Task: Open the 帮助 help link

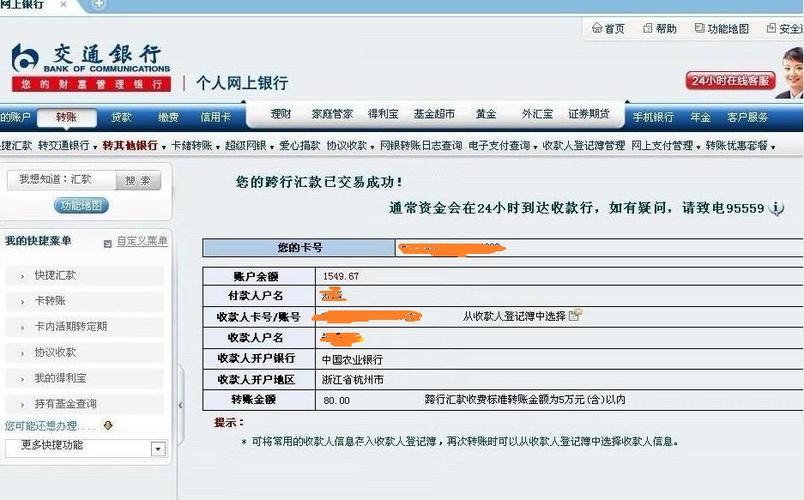Action: tap(660, 29)
